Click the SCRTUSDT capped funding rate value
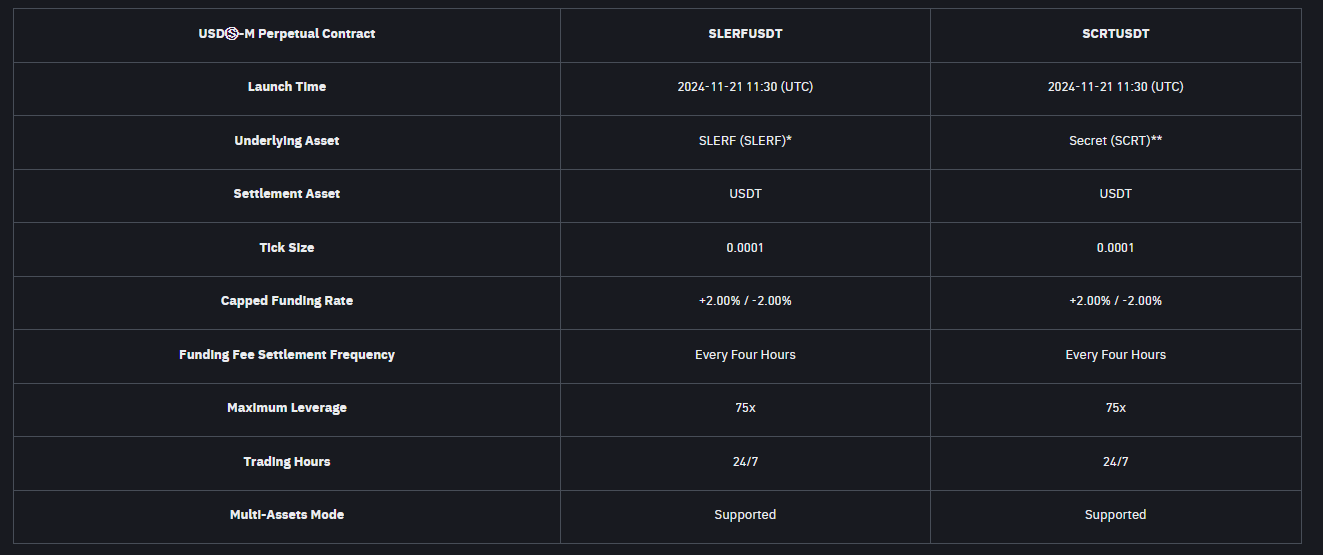The height and width of the screenshot is (555, 1323). click(1115, 301)
